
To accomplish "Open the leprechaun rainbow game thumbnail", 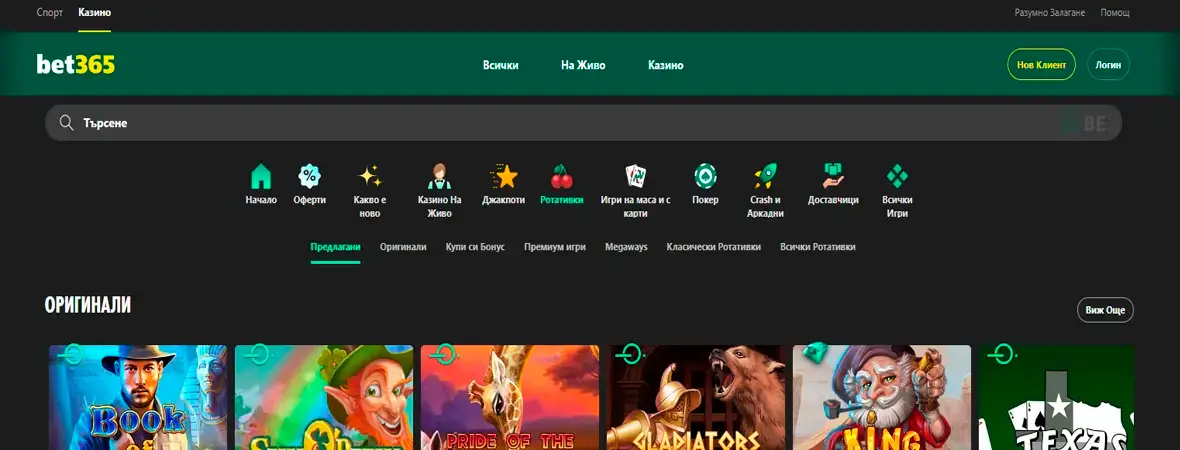I will (x=324, y=397).
